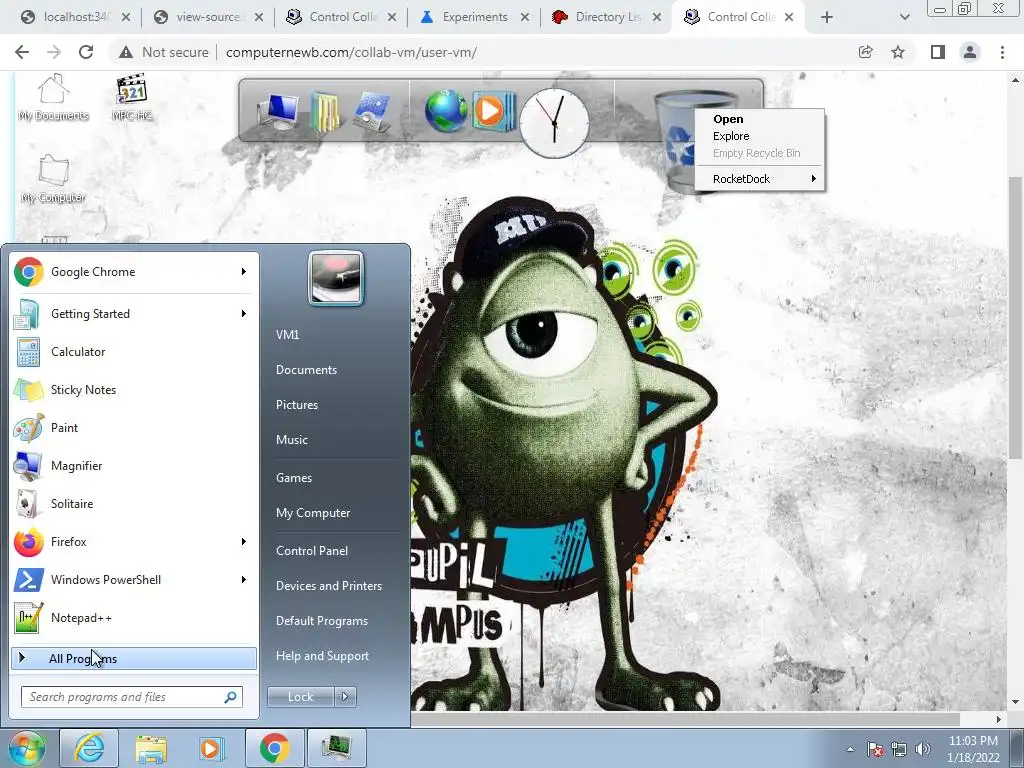Click the network tray icon
The width and height of the screenshot is (1024, 768).
899,749
